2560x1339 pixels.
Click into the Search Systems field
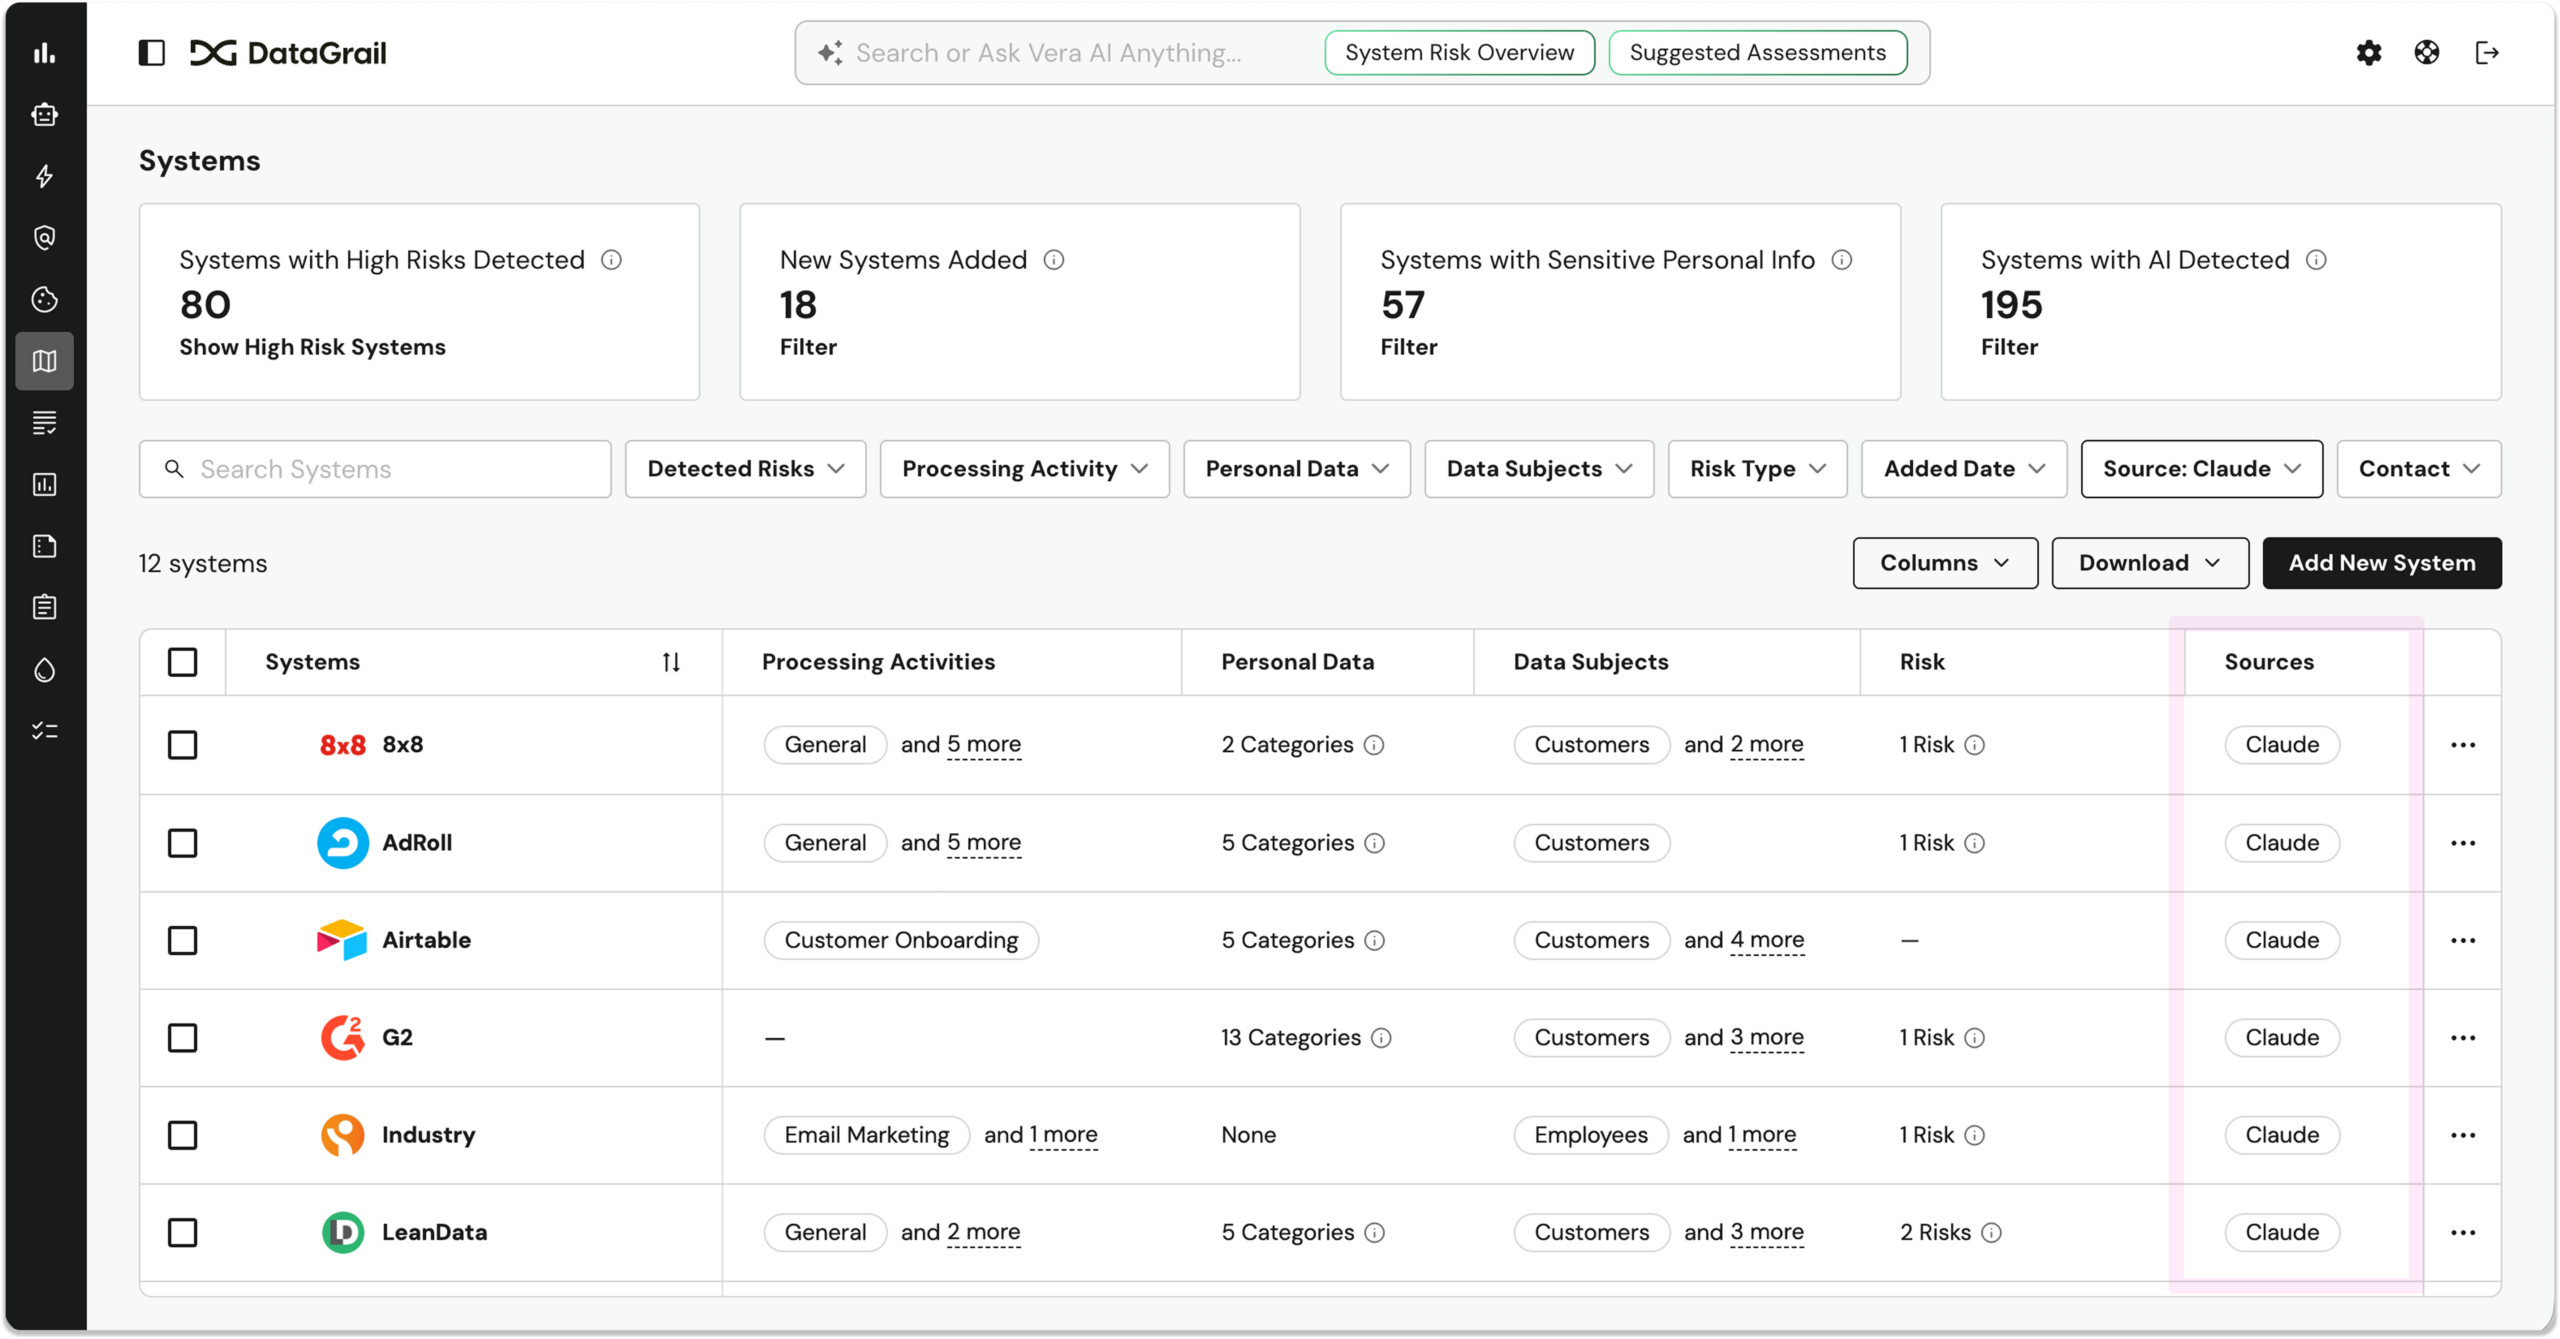[x=375, y=469]
